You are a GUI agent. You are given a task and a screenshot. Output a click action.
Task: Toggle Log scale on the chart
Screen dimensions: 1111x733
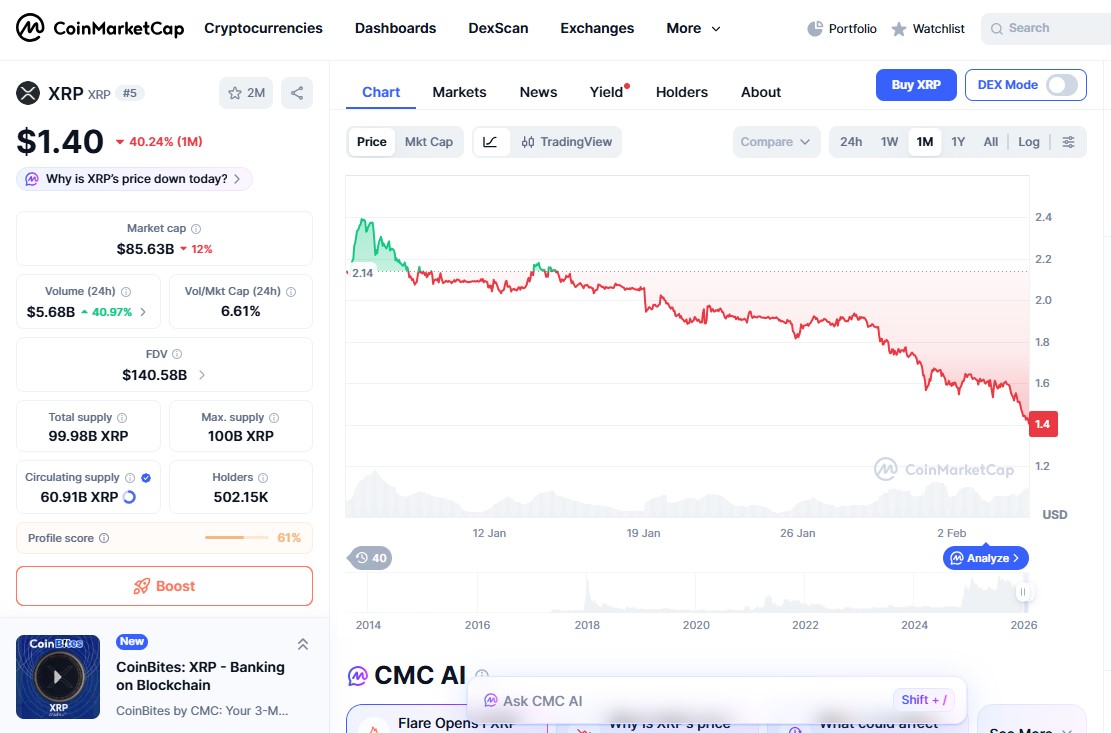(1028, 142)
